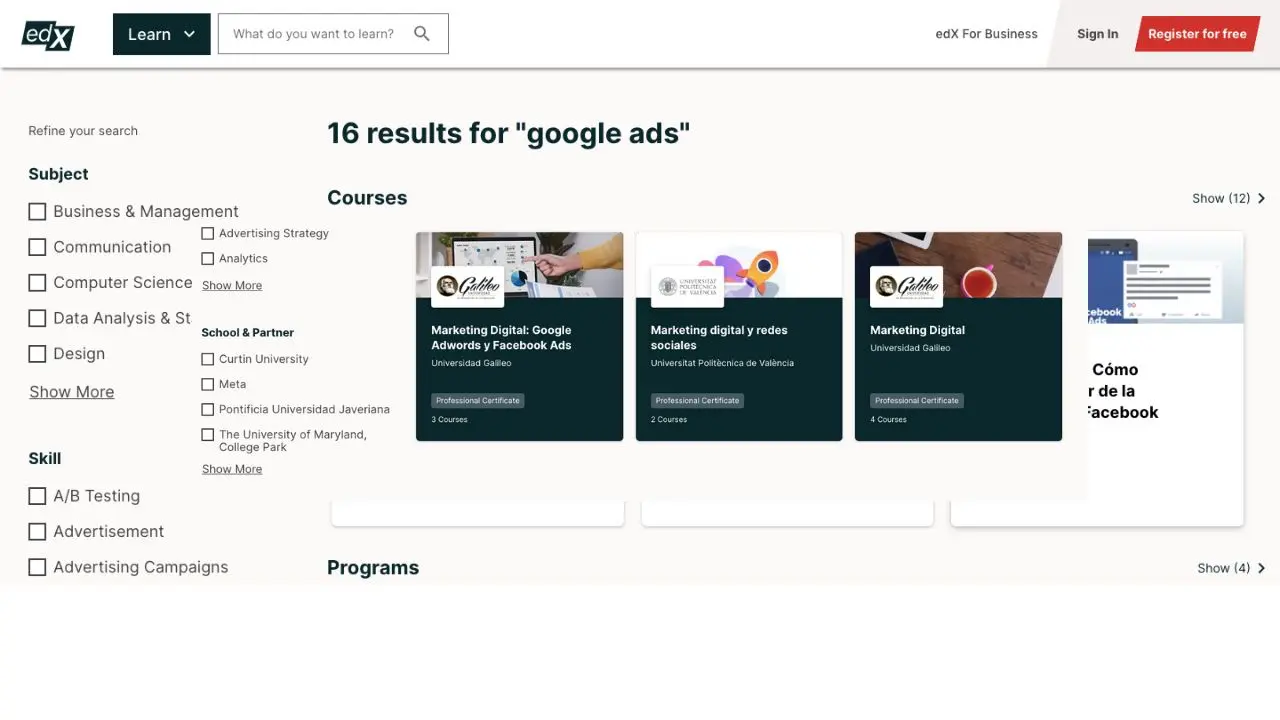Check Pontificia Universidad Javeriana

click(208, 409)
